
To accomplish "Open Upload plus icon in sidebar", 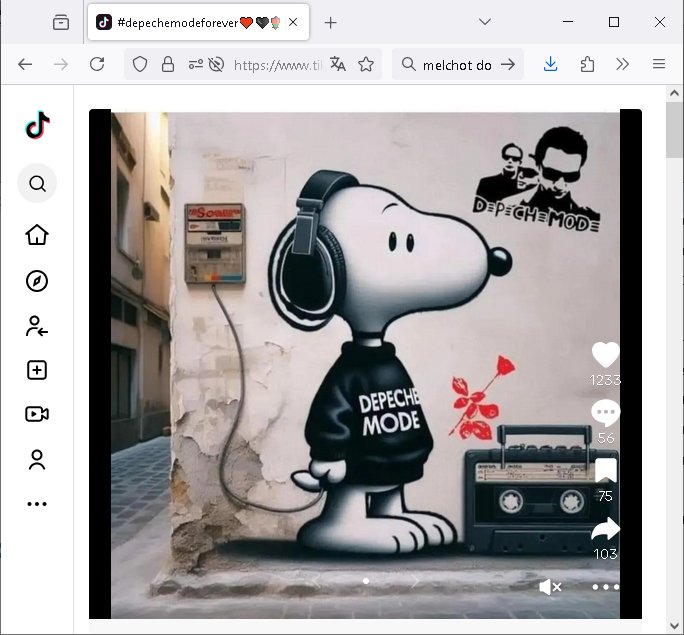I will (37, 370).
